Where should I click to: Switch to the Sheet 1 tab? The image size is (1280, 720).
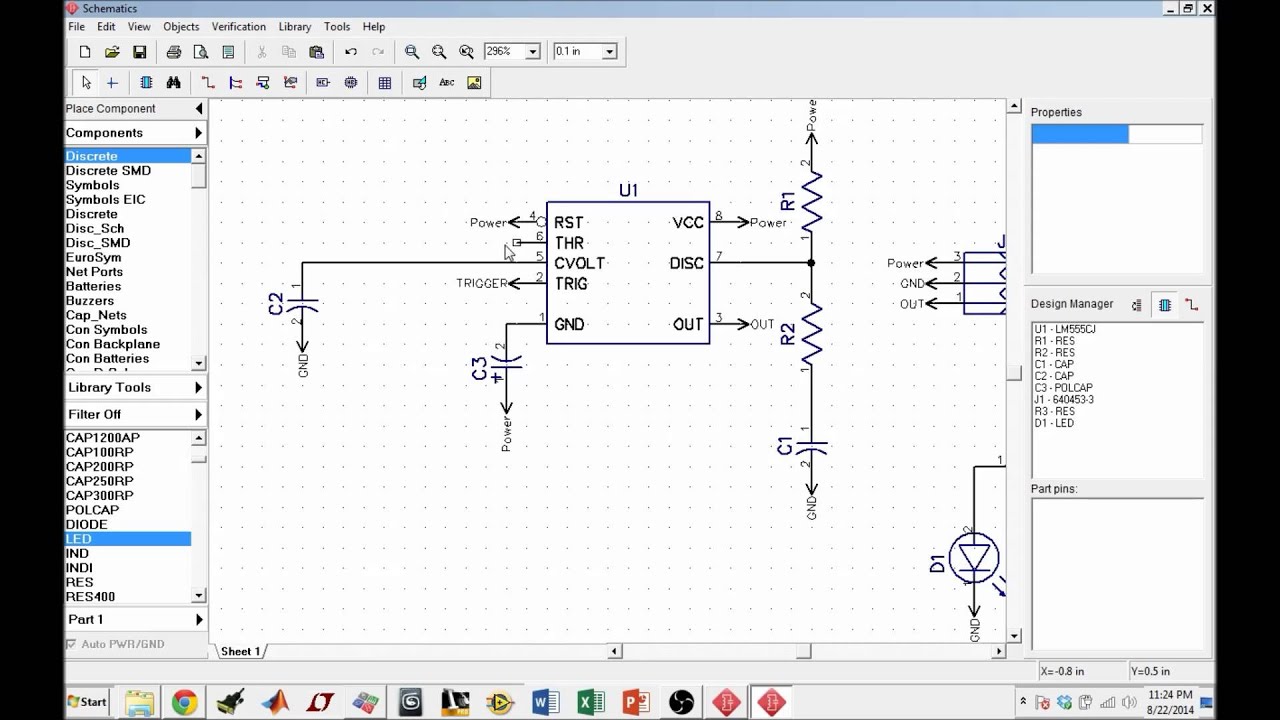pos(241,652)
